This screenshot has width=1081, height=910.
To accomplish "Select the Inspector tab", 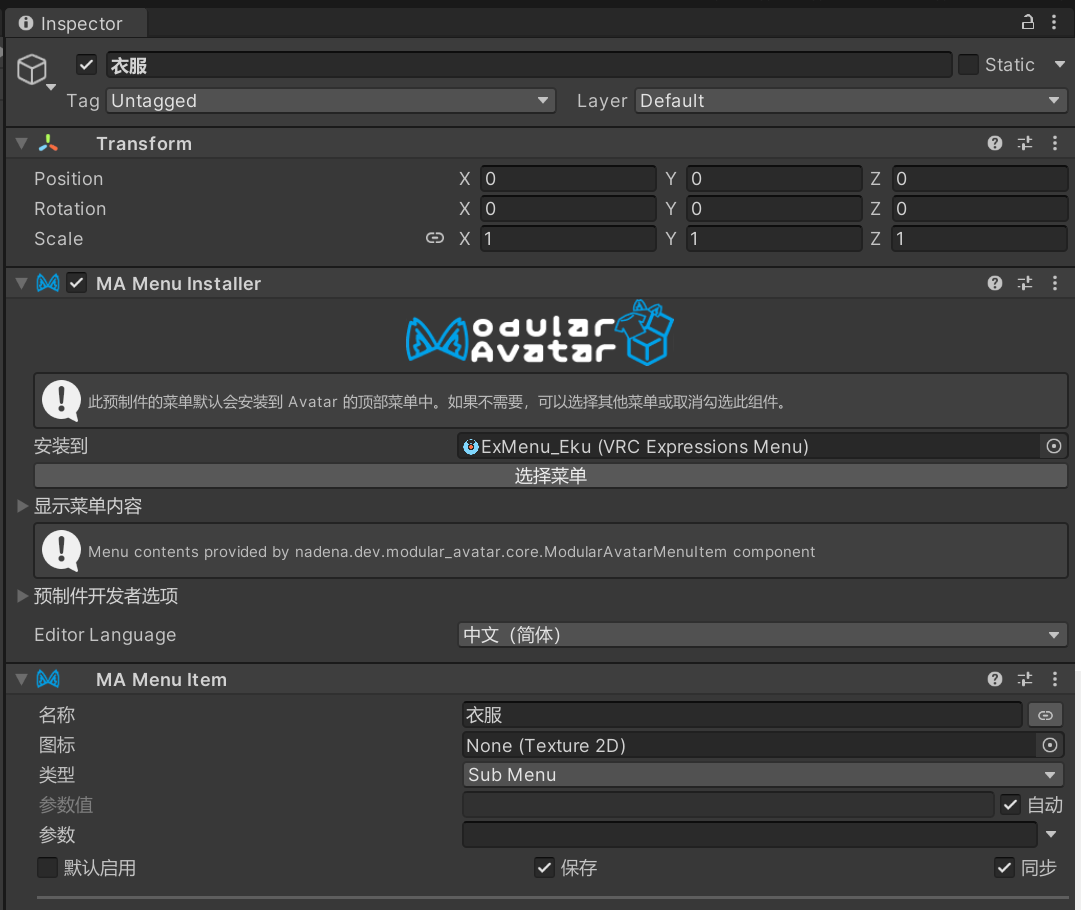I will pyautogui.click(x=72, y=23).
